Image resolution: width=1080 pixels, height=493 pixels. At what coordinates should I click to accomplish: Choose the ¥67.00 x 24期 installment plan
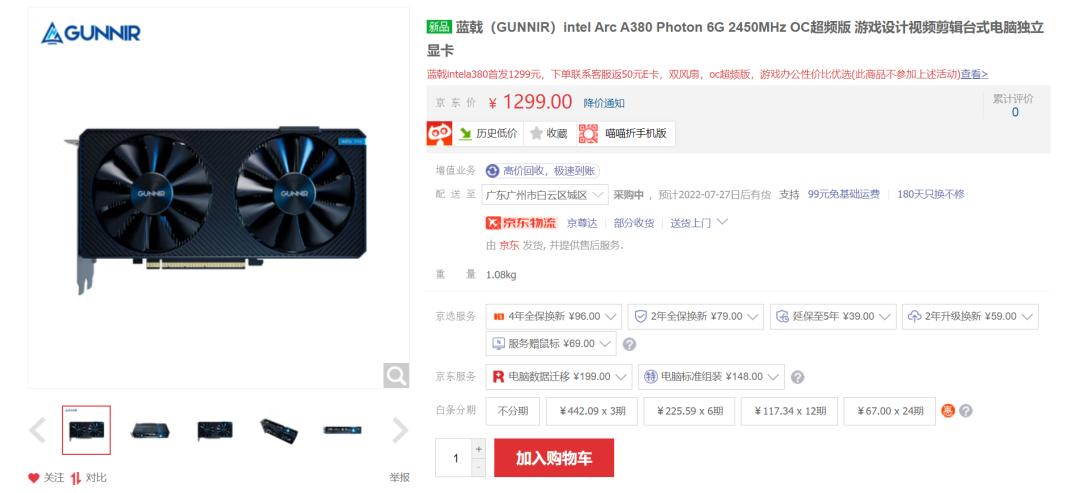890,411
